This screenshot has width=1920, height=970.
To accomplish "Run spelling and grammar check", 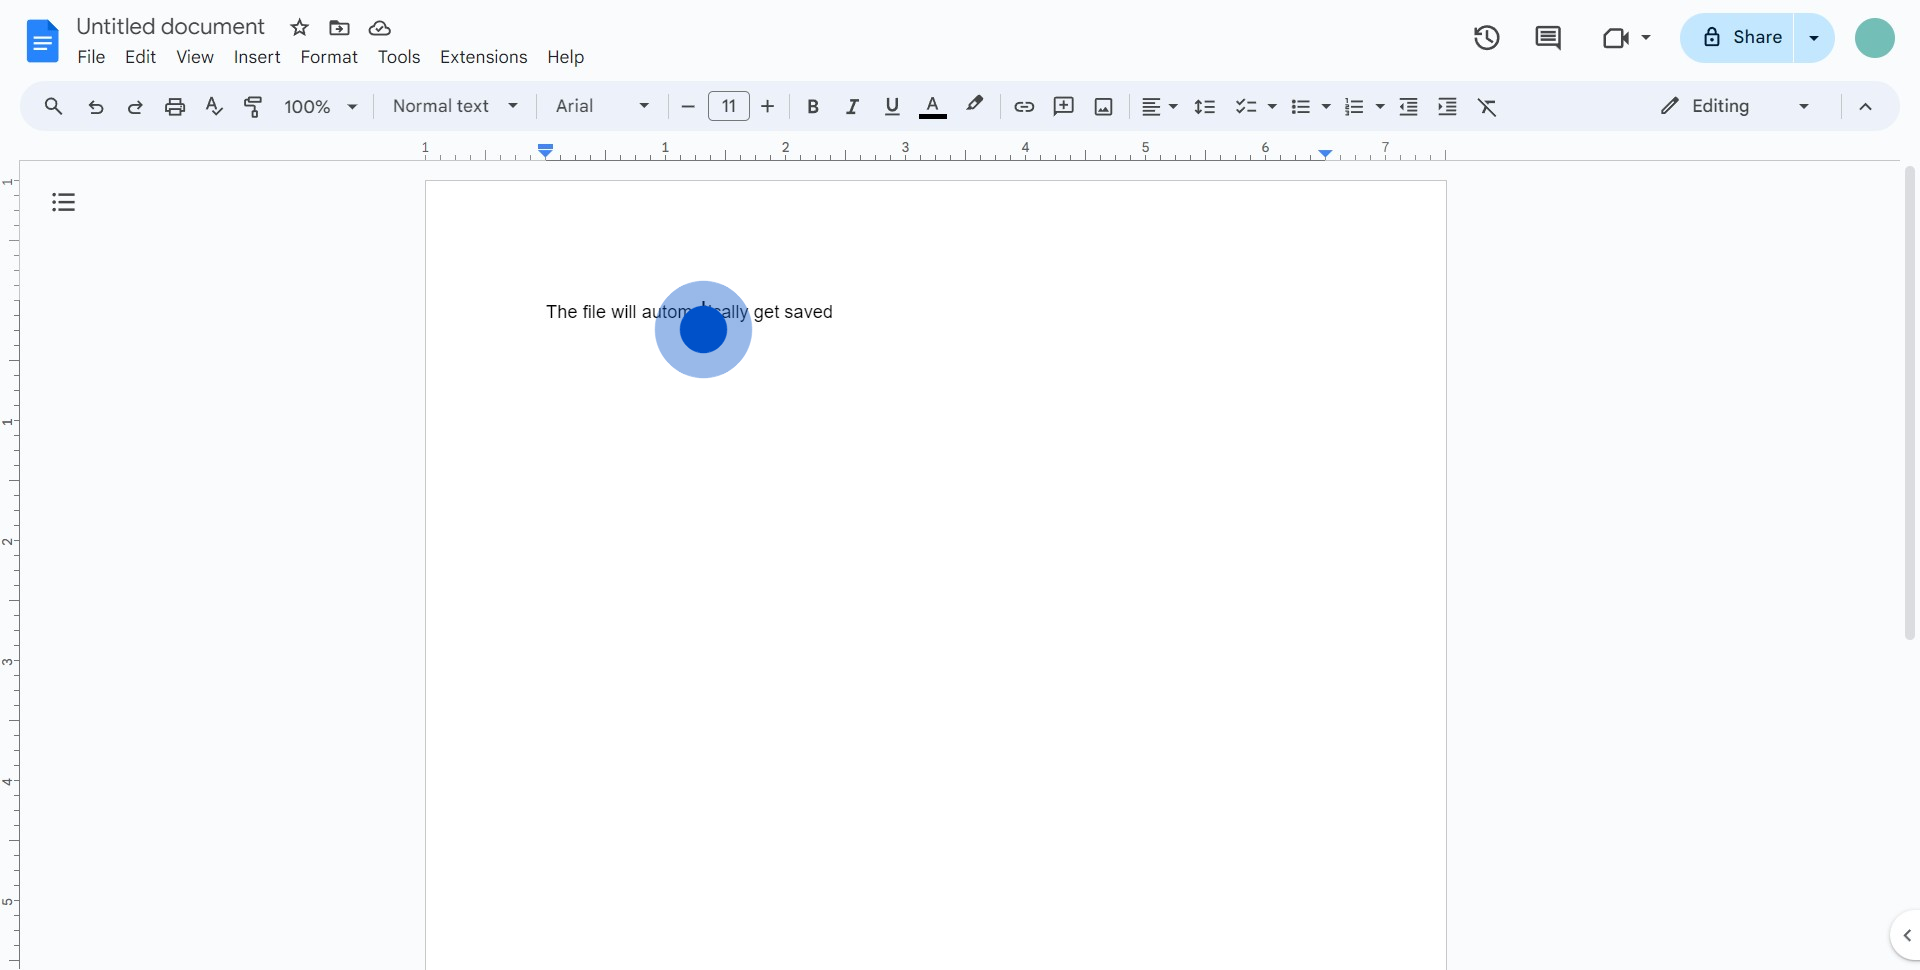I will (x=214, y=106).
